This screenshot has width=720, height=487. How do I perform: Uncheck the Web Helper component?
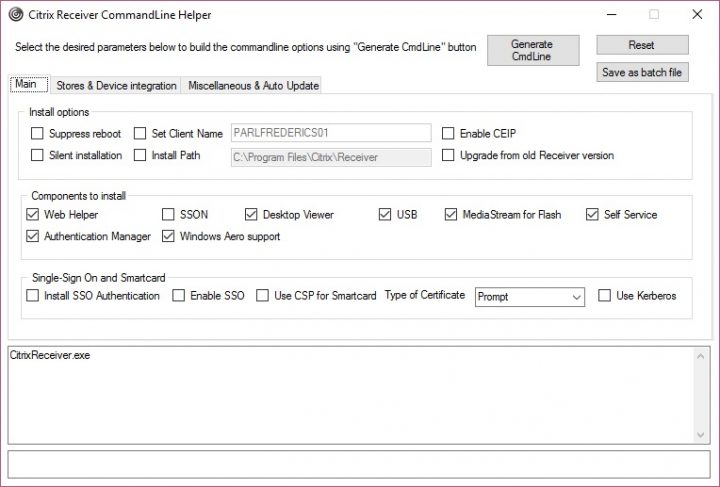[x=34, y=215]
